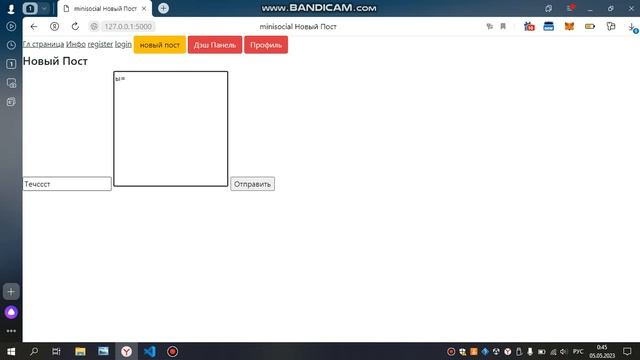This screenshot has width=640, height=360.
Task: Open the video play icon in sidebar
Action: (x=11, y=27)
